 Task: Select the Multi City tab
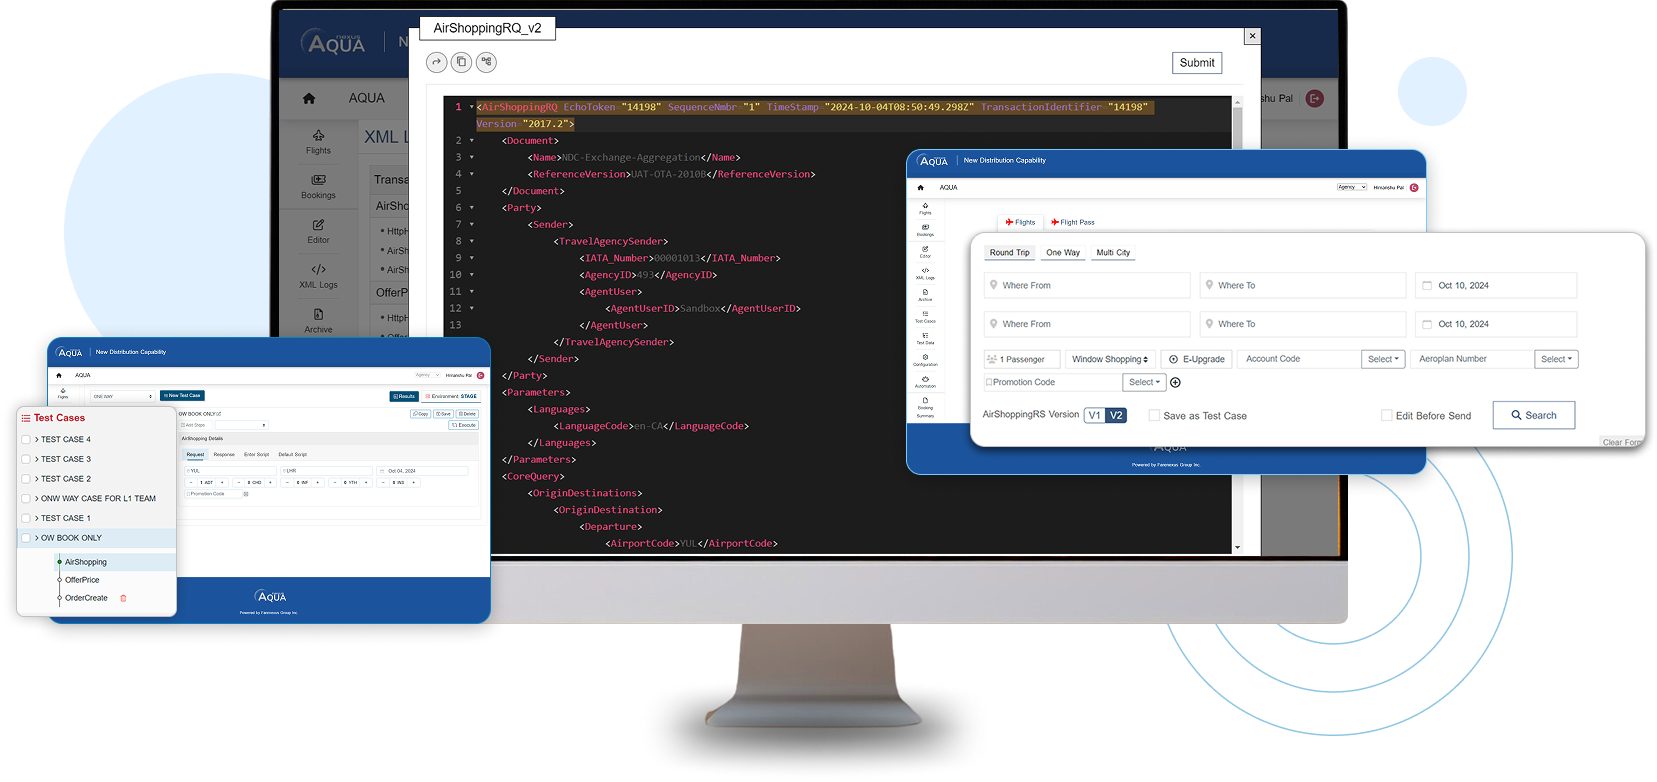pyautogui.click(x=1113, y=252)
